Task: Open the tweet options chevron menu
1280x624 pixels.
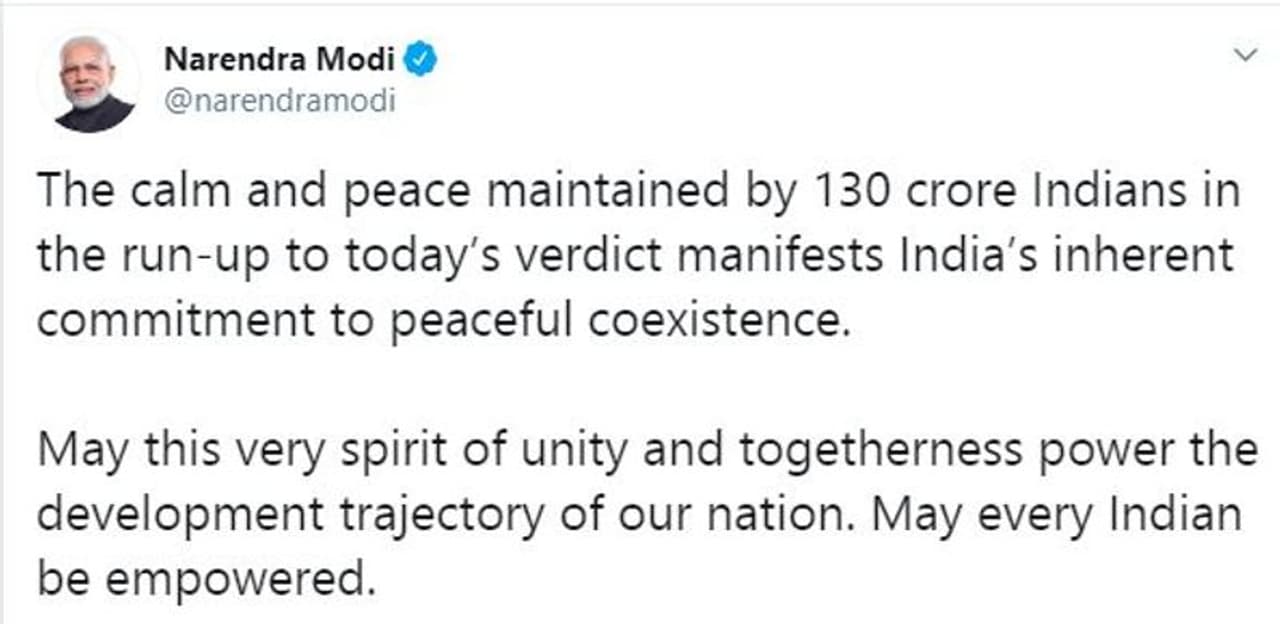Action: click(1246, 54)
